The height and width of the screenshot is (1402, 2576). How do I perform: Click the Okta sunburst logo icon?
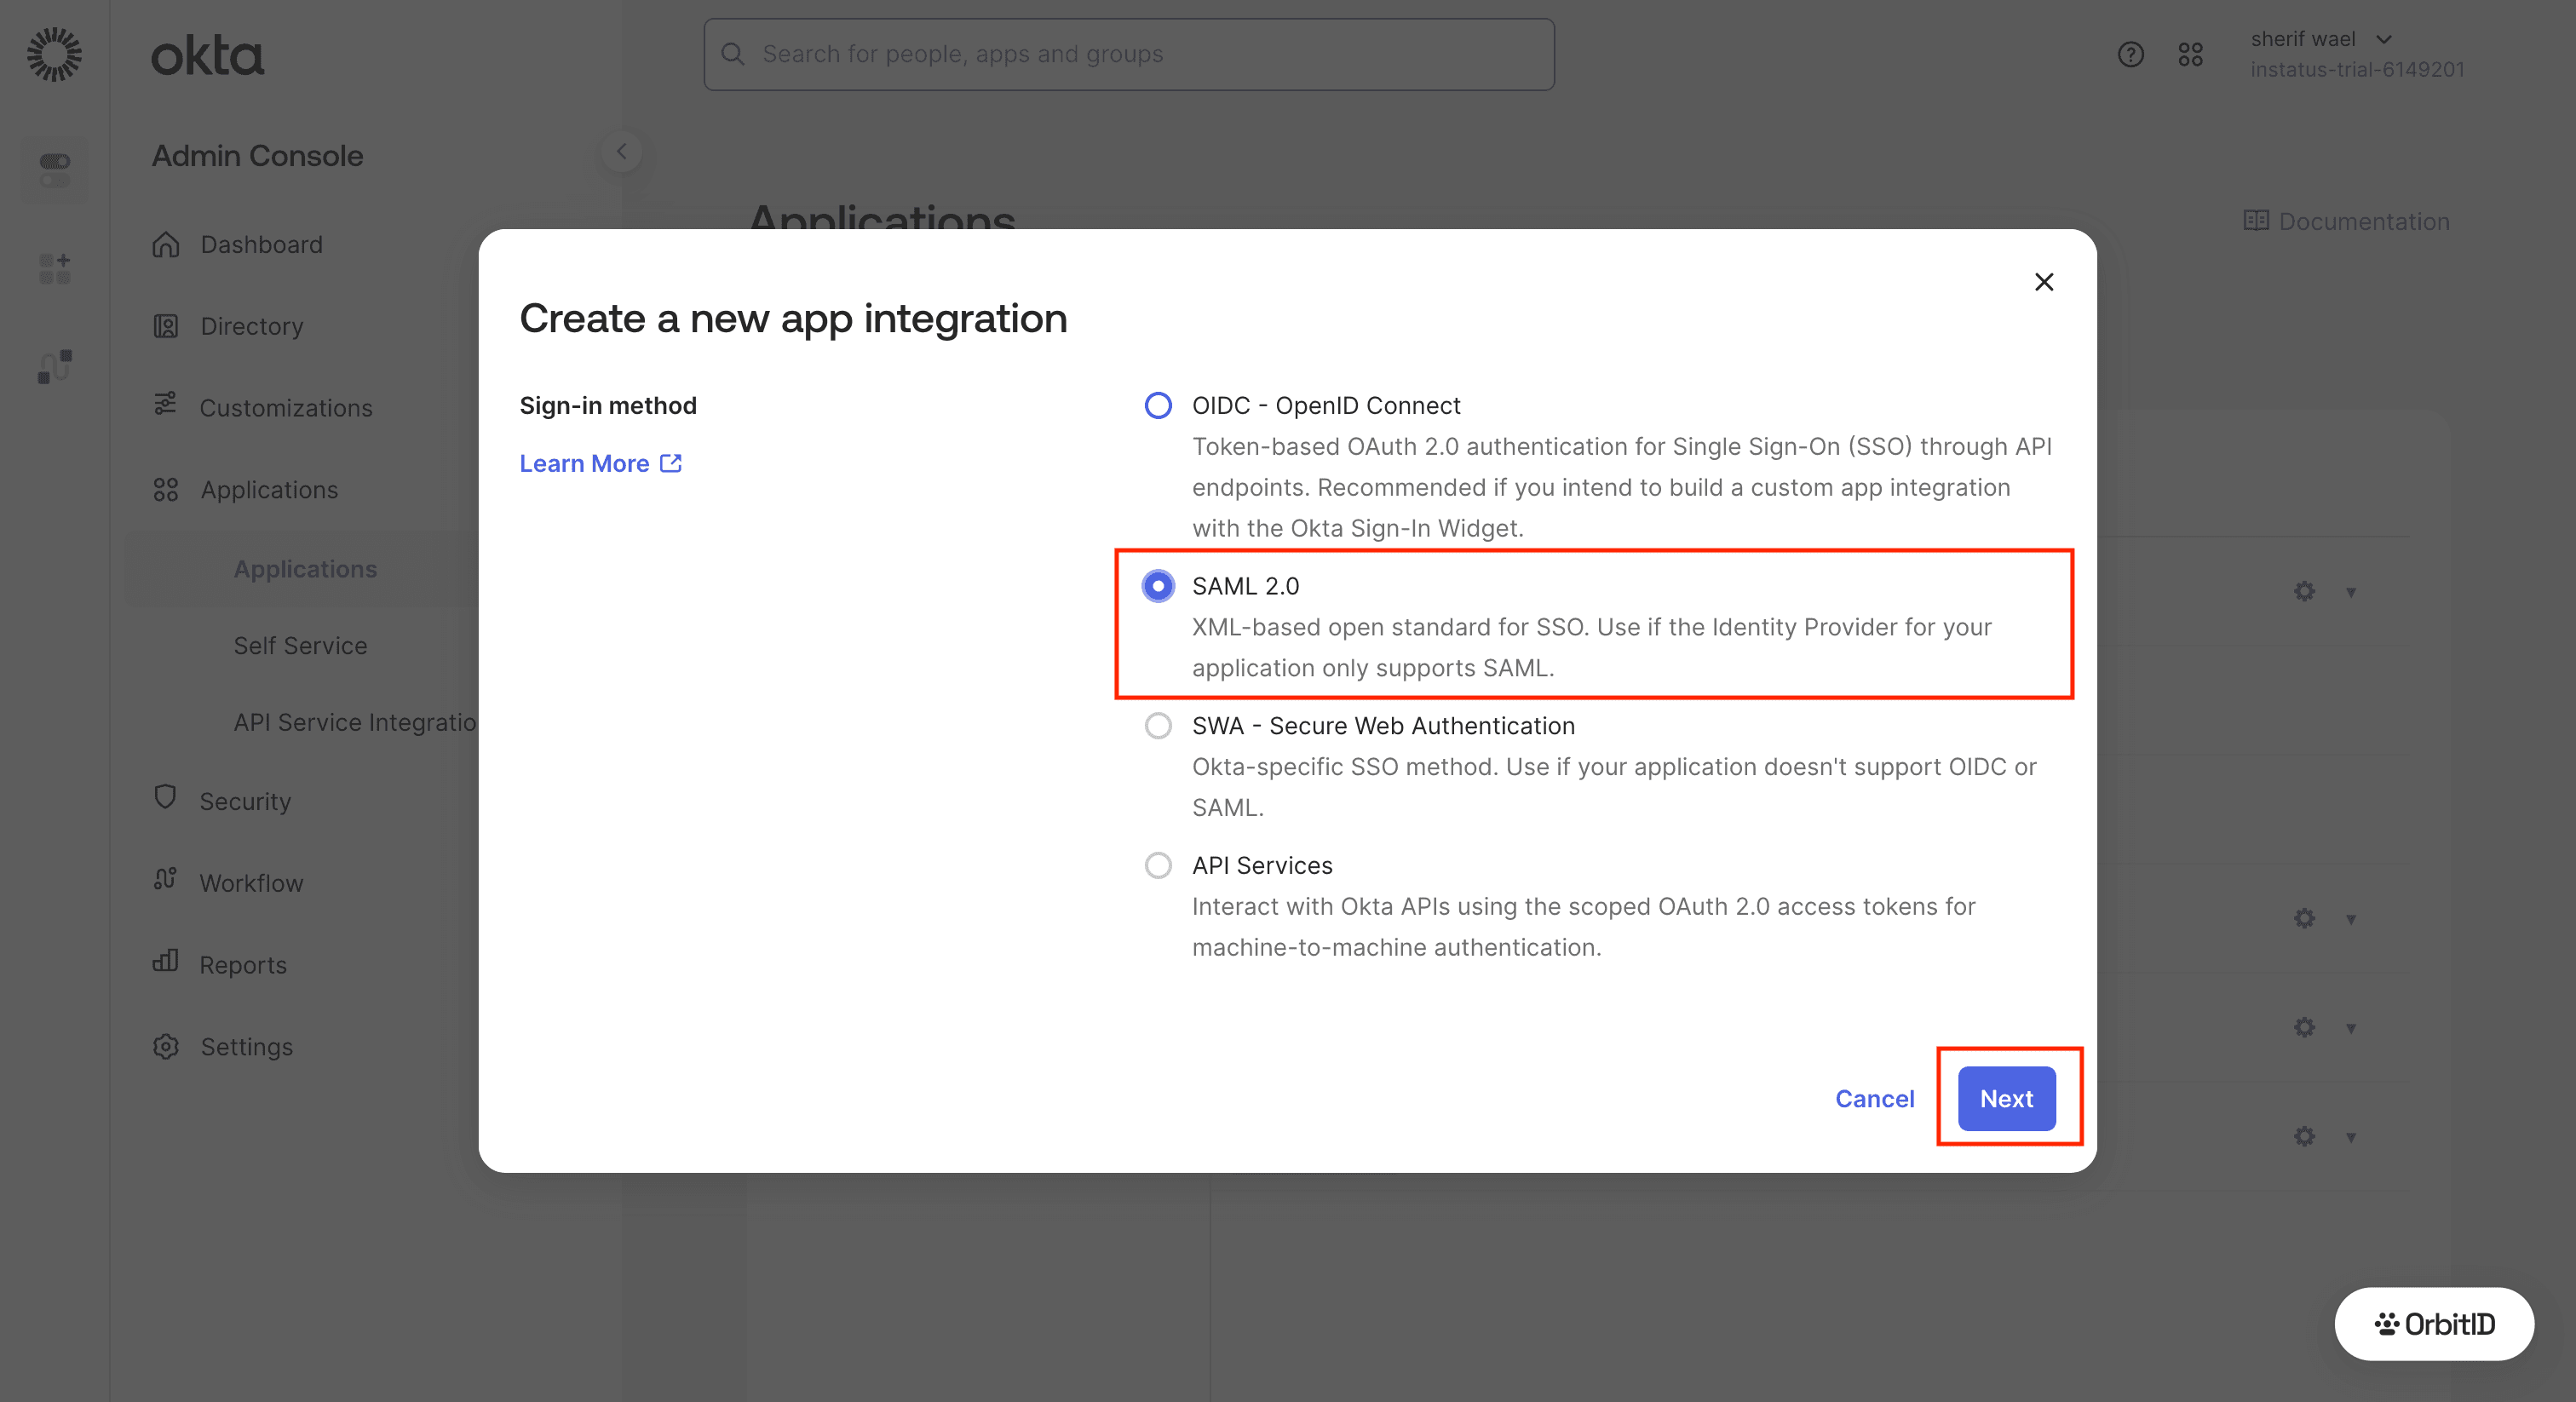(x=54, y=54)
